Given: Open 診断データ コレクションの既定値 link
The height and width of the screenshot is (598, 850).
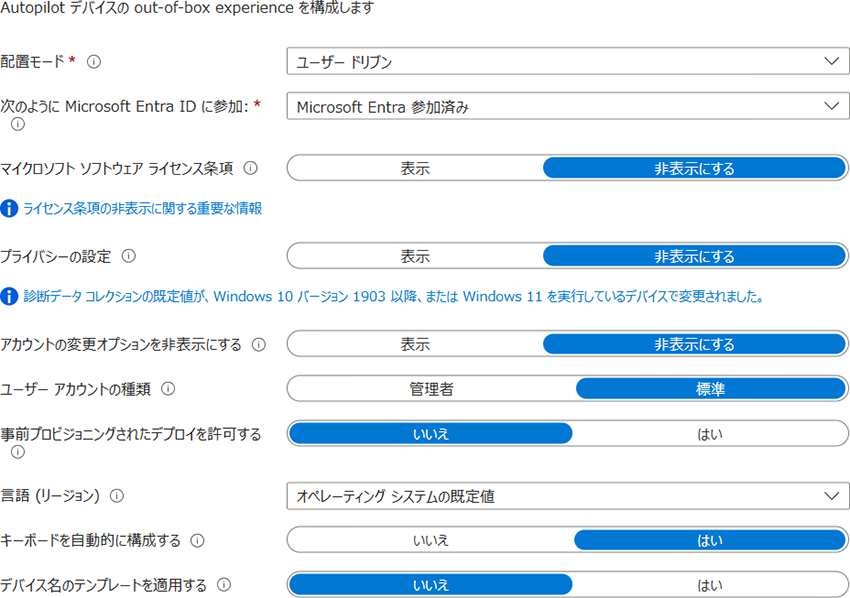Looking at the screenshot, I should (x=394, y=297).
